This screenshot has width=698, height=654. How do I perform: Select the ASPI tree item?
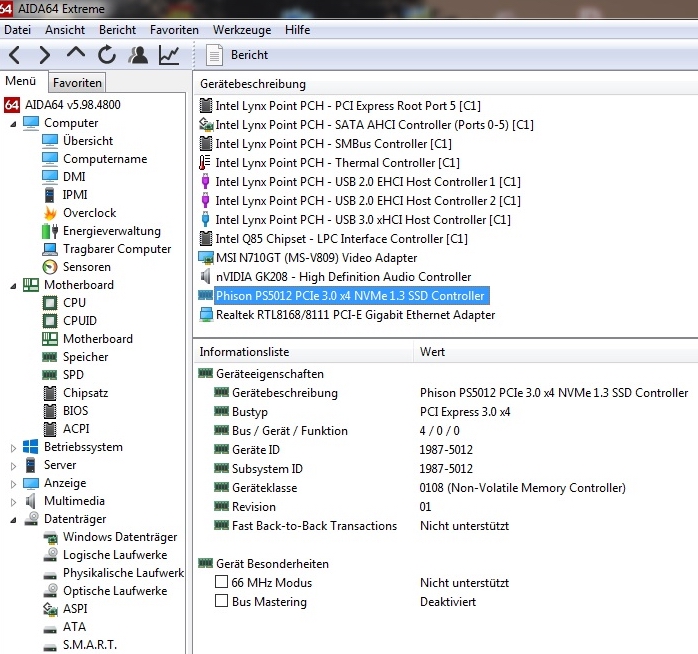pos(75,609)
